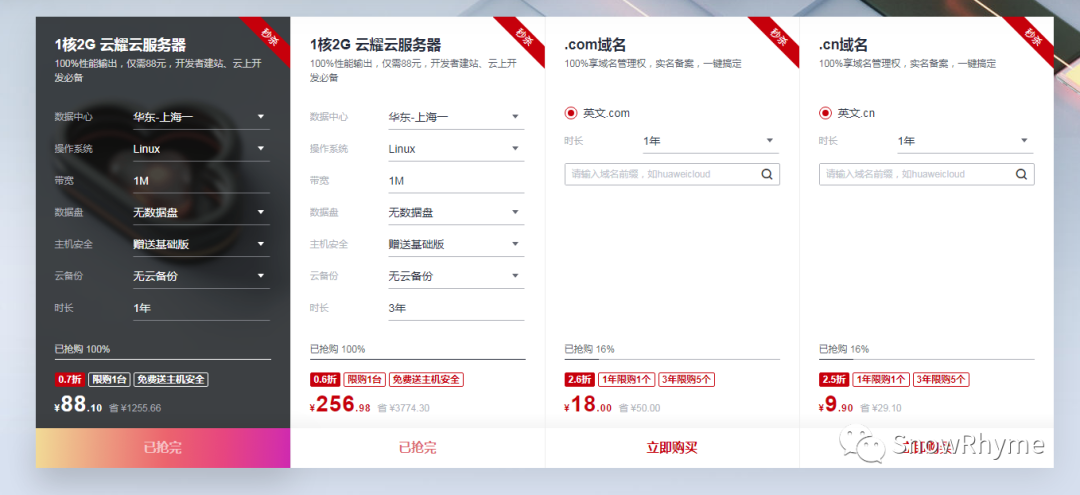
Task: Click 3年限购5个 tag in .cn card
Action: click(941, 379)
